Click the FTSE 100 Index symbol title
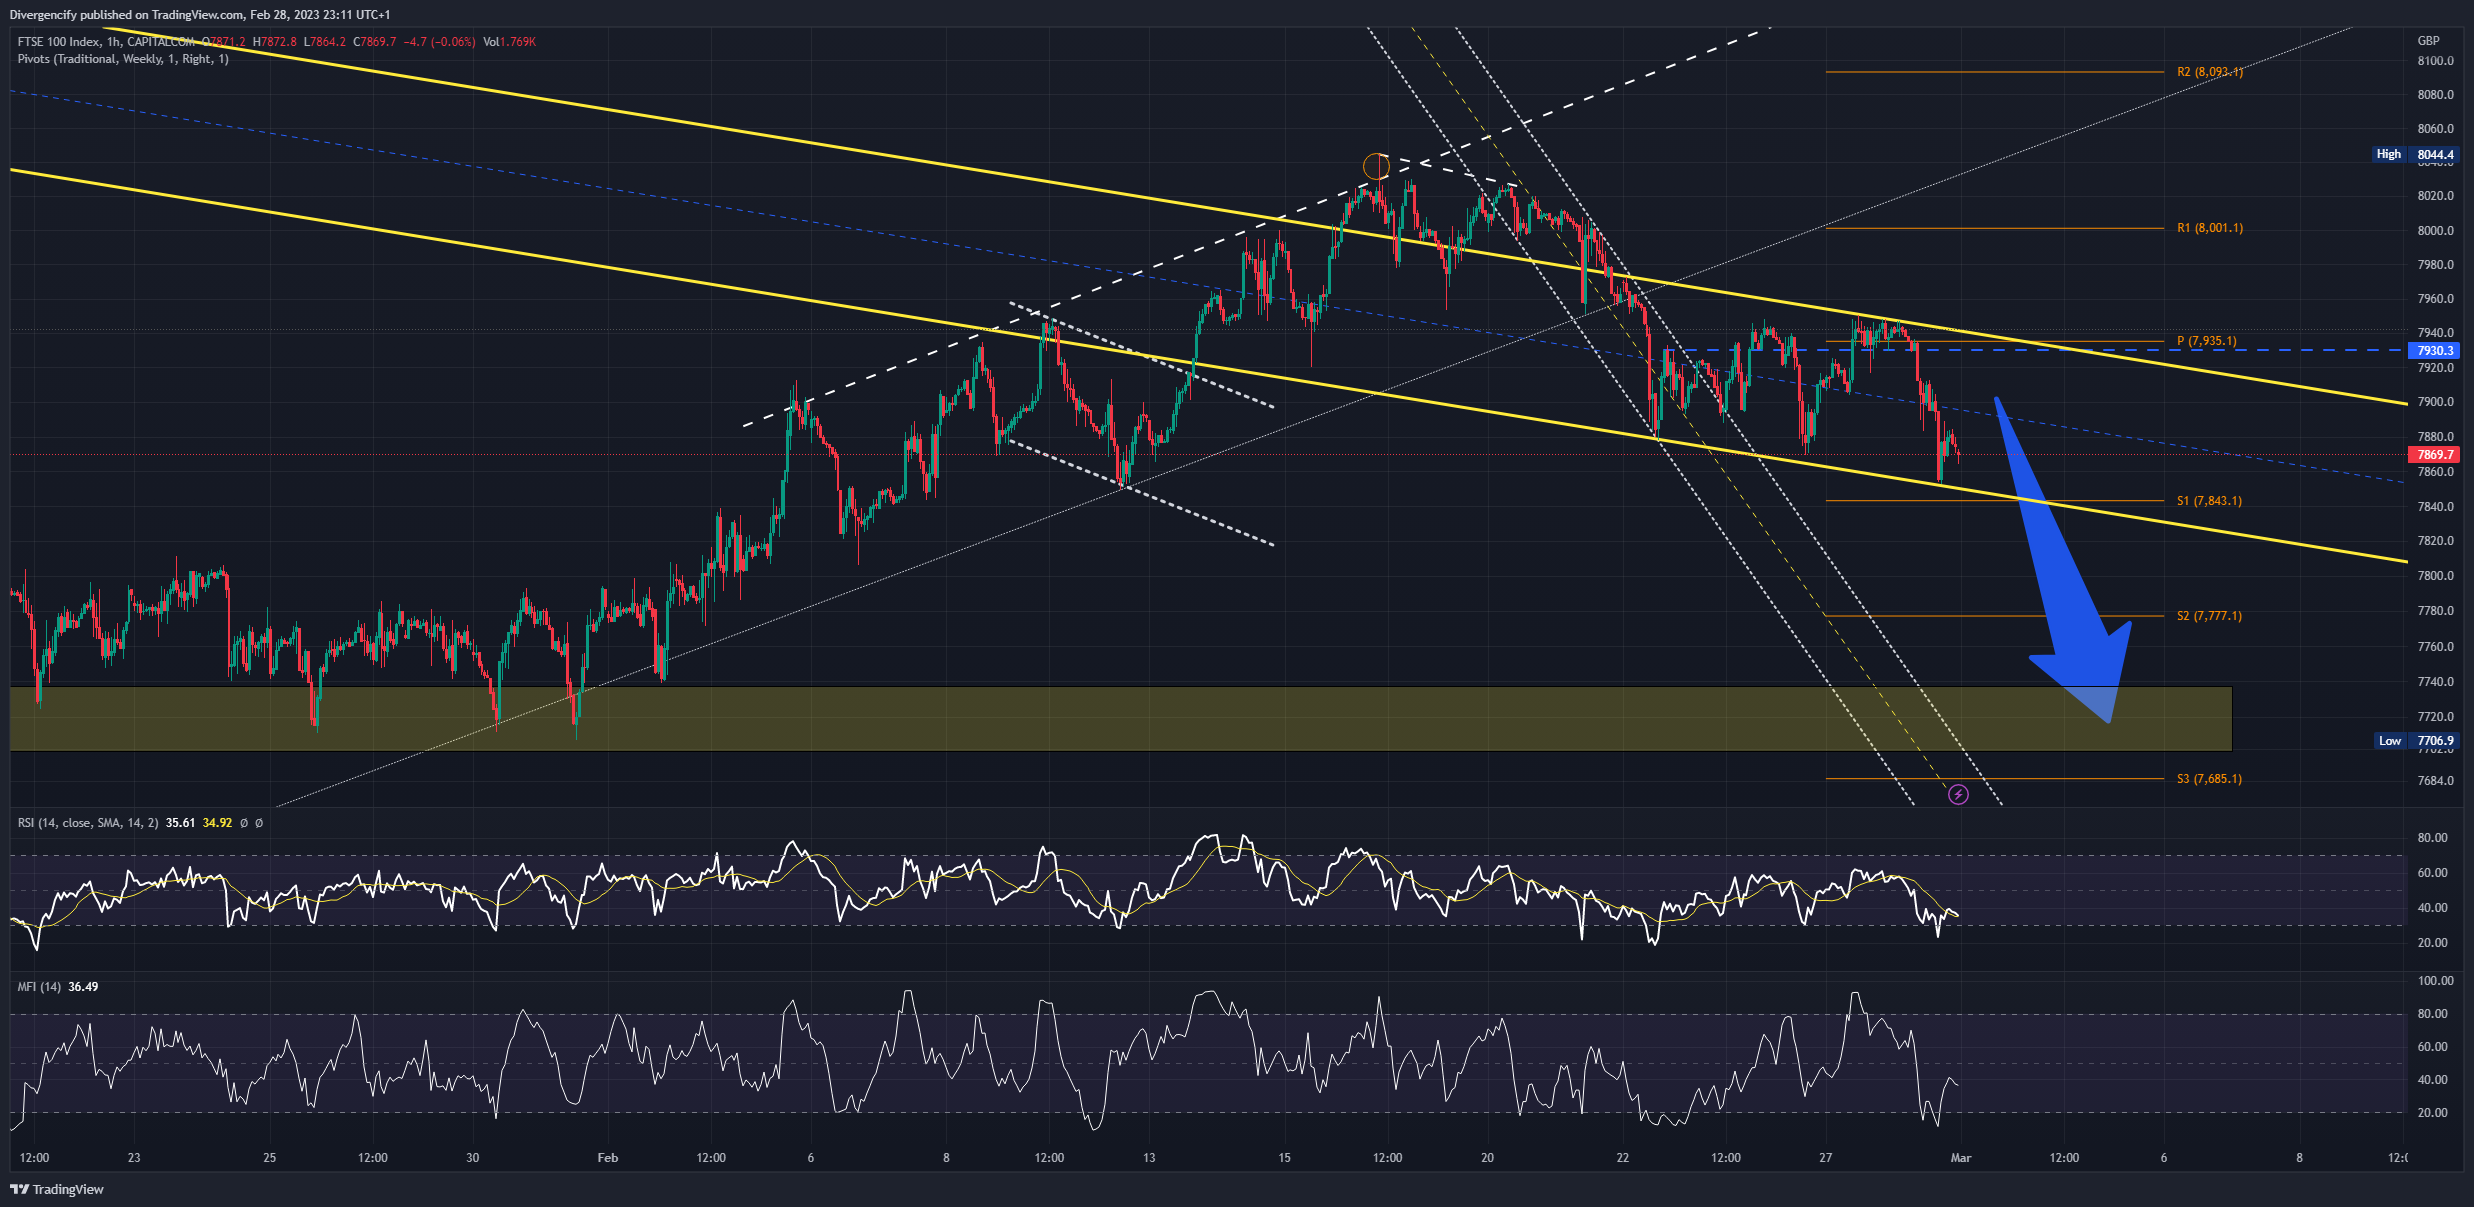The height and width of the screenshot is (1207, 2474). coord(59,42)
